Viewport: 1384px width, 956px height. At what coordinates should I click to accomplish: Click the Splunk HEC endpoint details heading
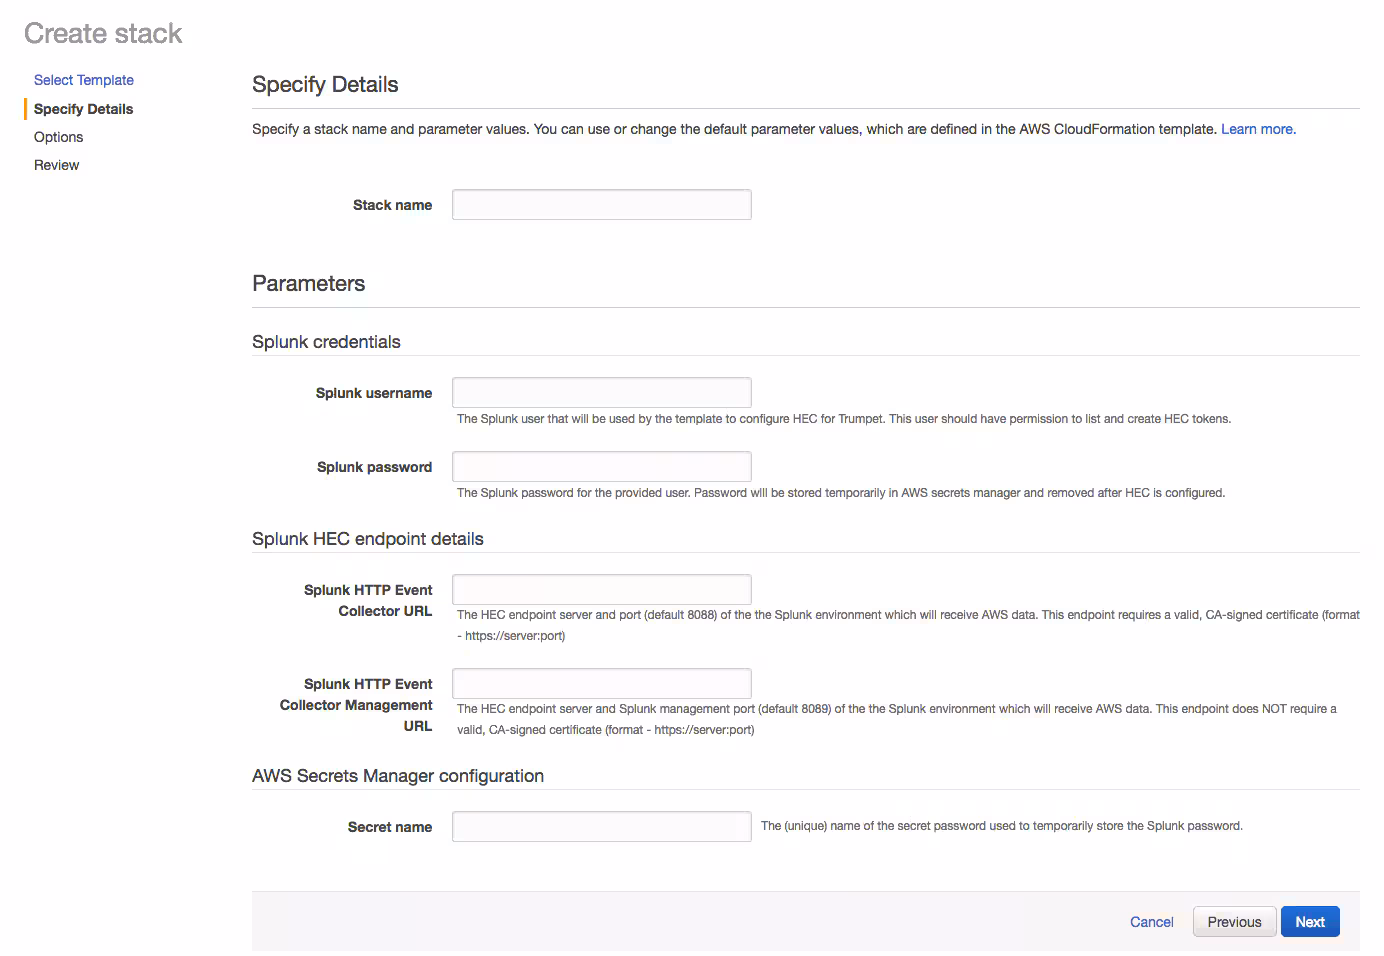[367, 539]
